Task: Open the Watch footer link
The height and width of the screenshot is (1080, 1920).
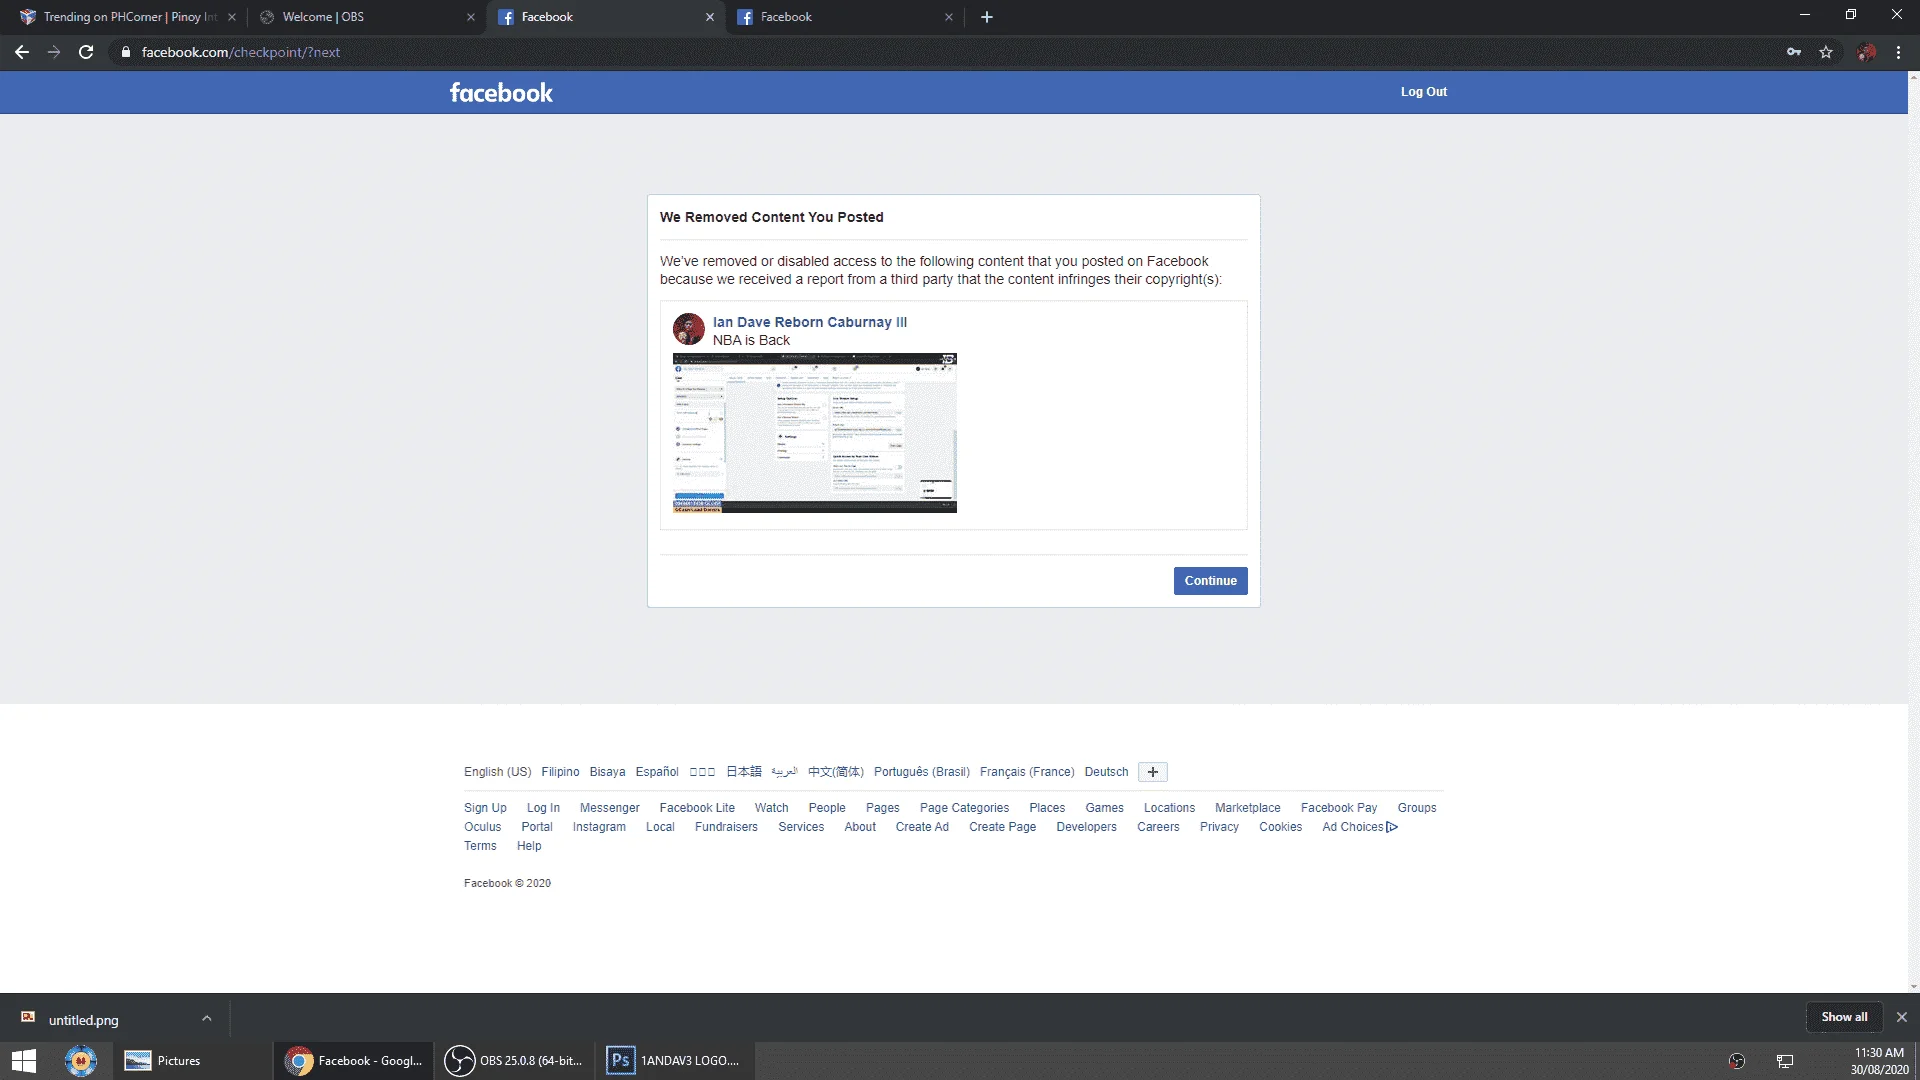Action: click(771, 808)
